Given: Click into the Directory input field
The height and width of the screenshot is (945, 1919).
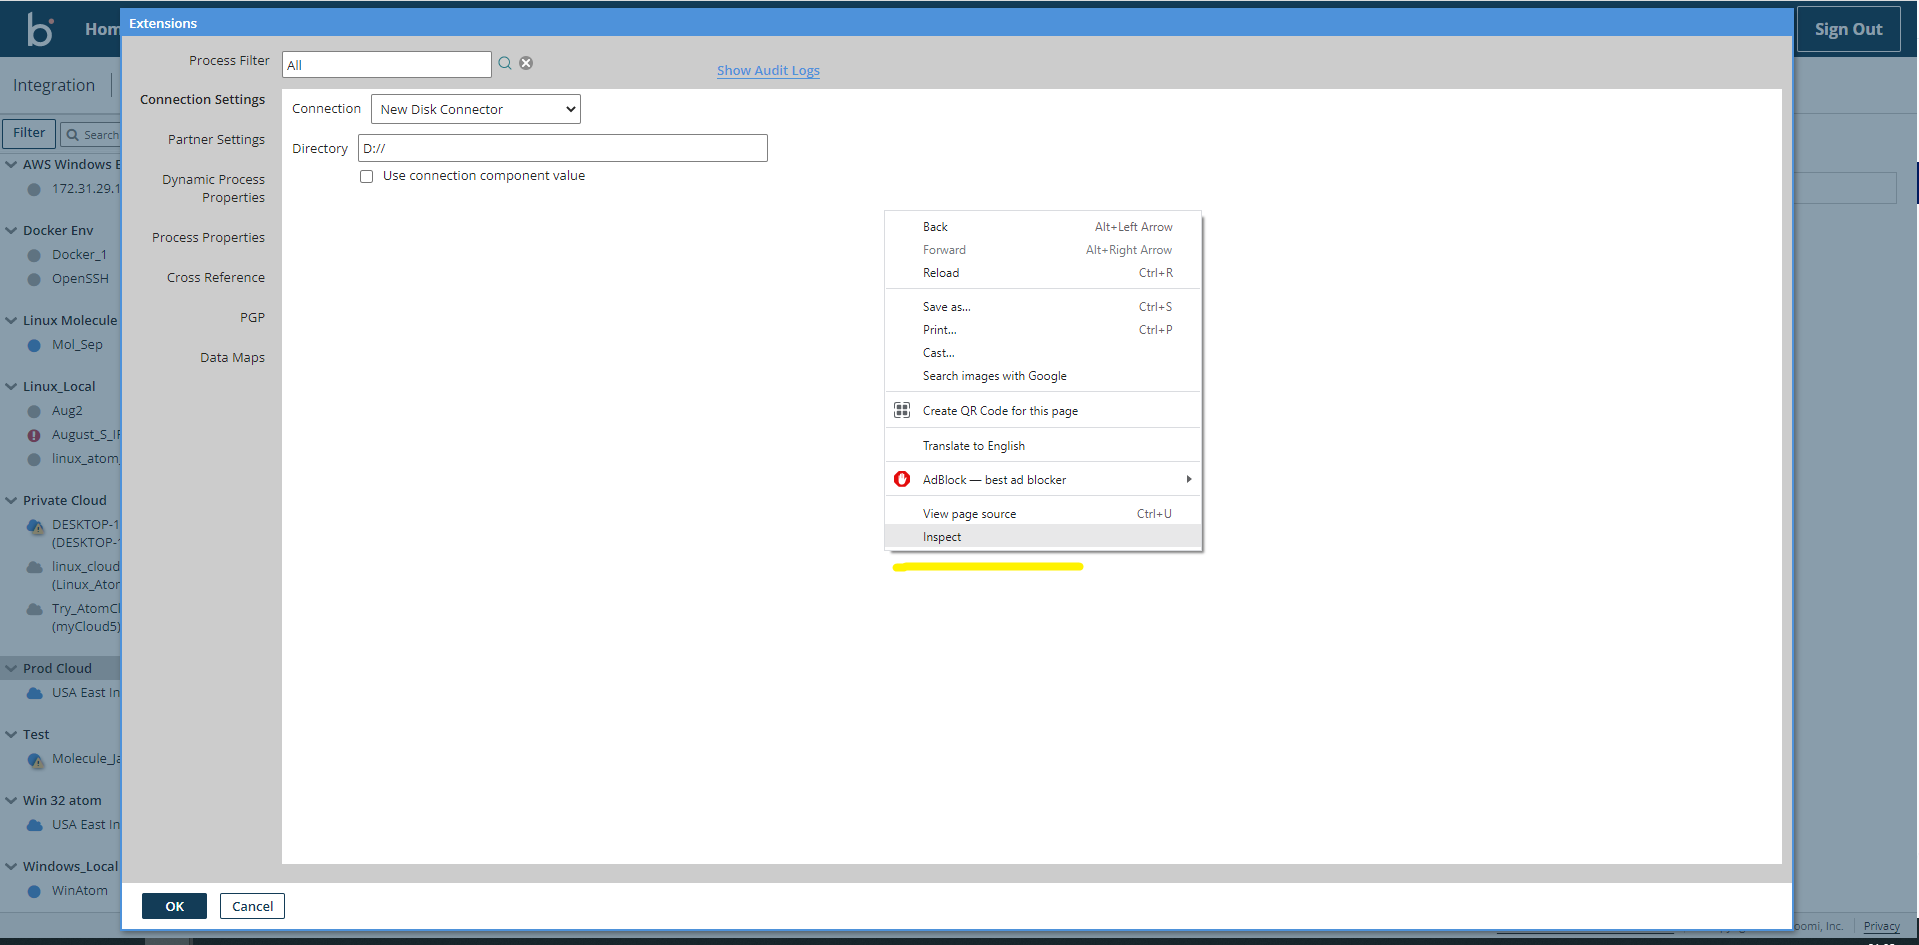Looking at the screenshot, I should pyautogui.click(x=562, y=147).
